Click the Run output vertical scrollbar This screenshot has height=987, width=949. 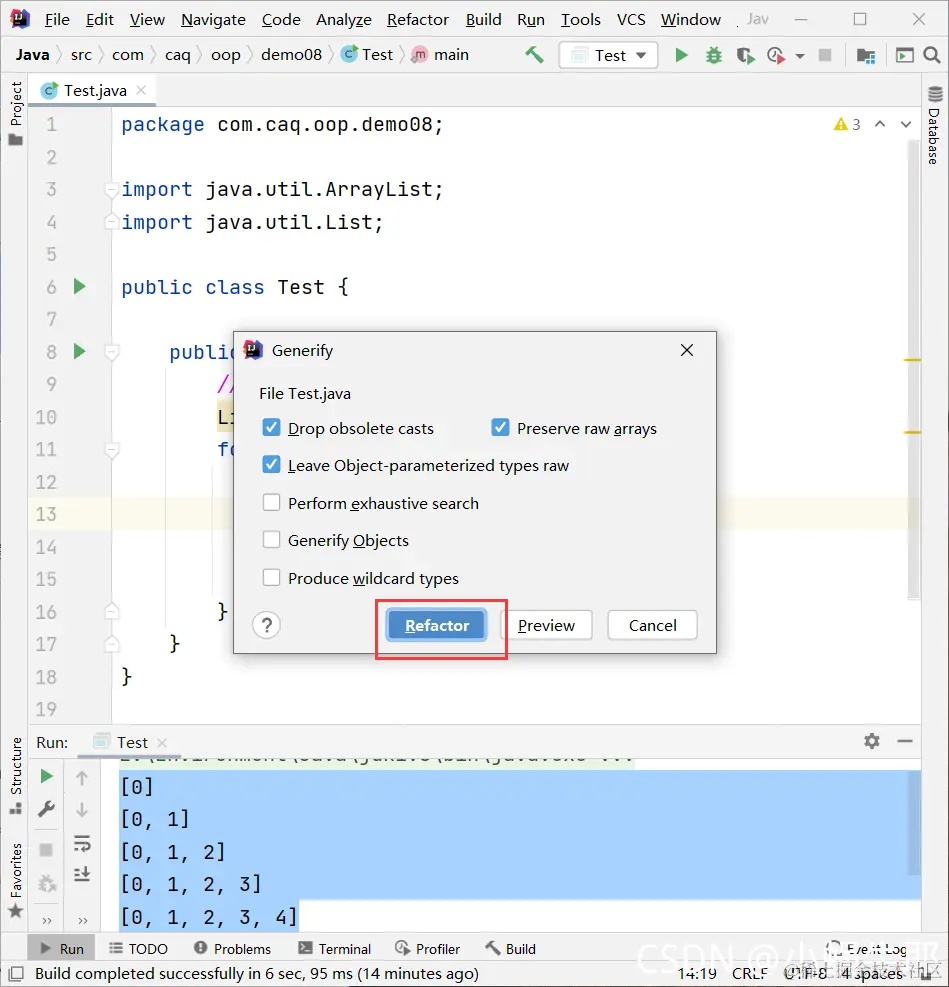click(x=915, y=823)
